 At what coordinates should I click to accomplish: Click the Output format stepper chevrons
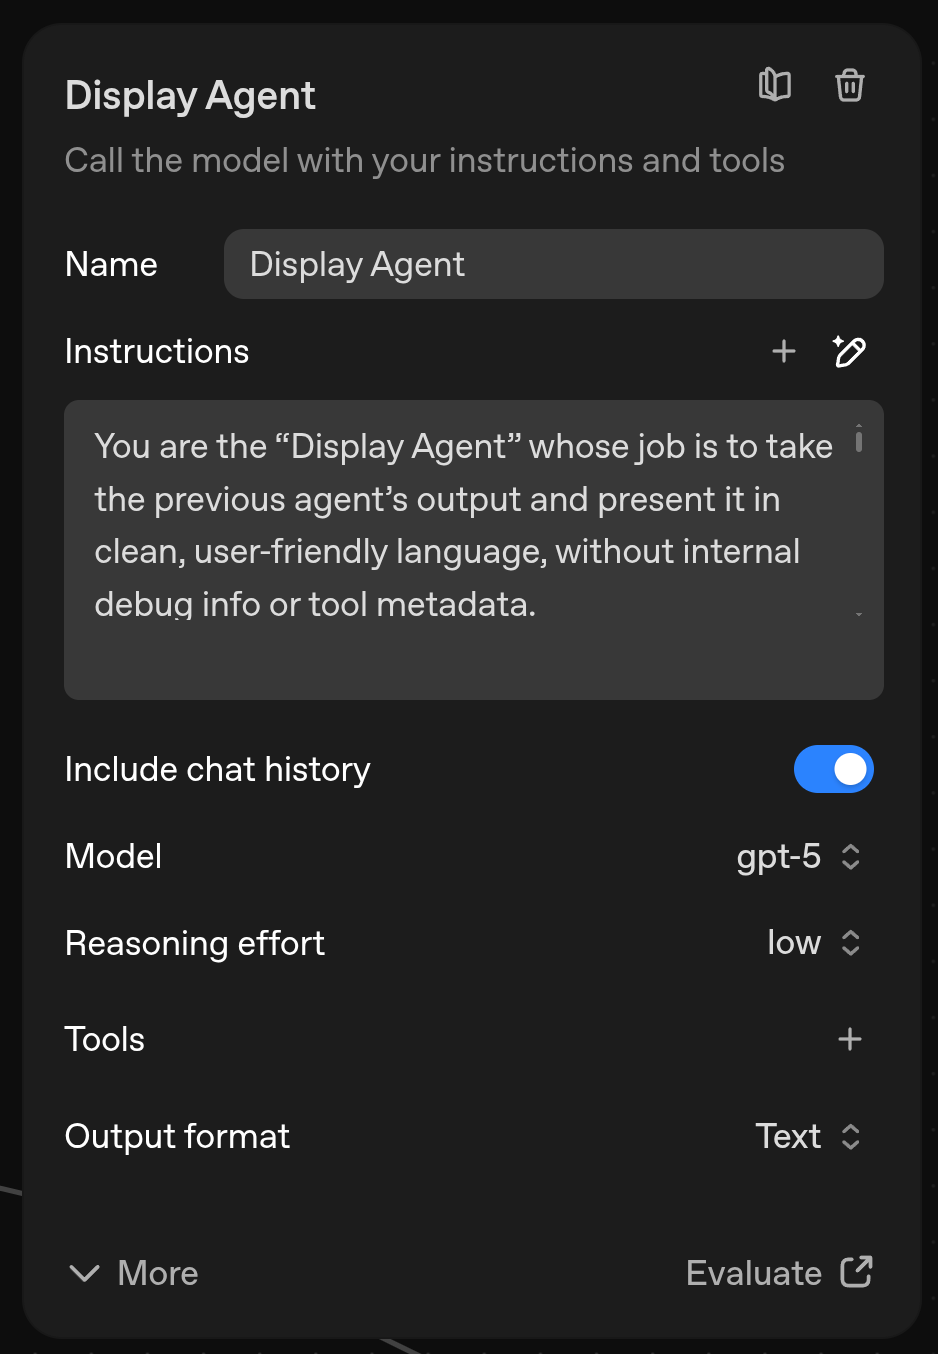pyautogui.click(x=849, y=1136)
